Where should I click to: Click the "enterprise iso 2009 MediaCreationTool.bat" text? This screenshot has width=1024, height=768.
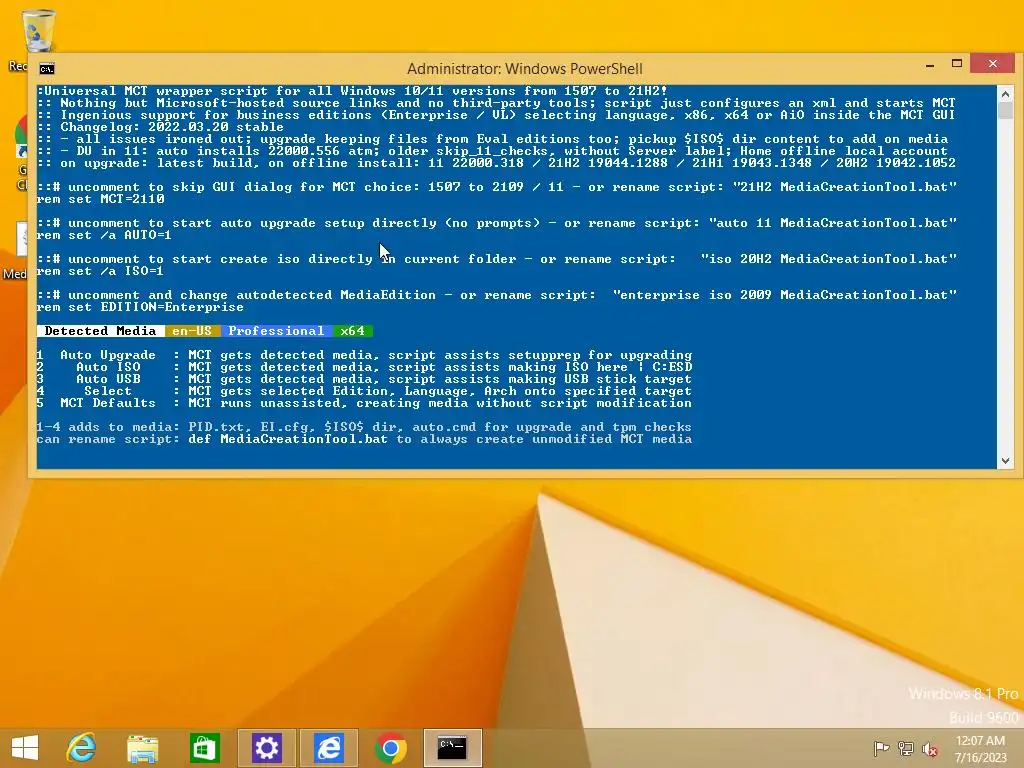pyautogui.click(x=785, y=295)
